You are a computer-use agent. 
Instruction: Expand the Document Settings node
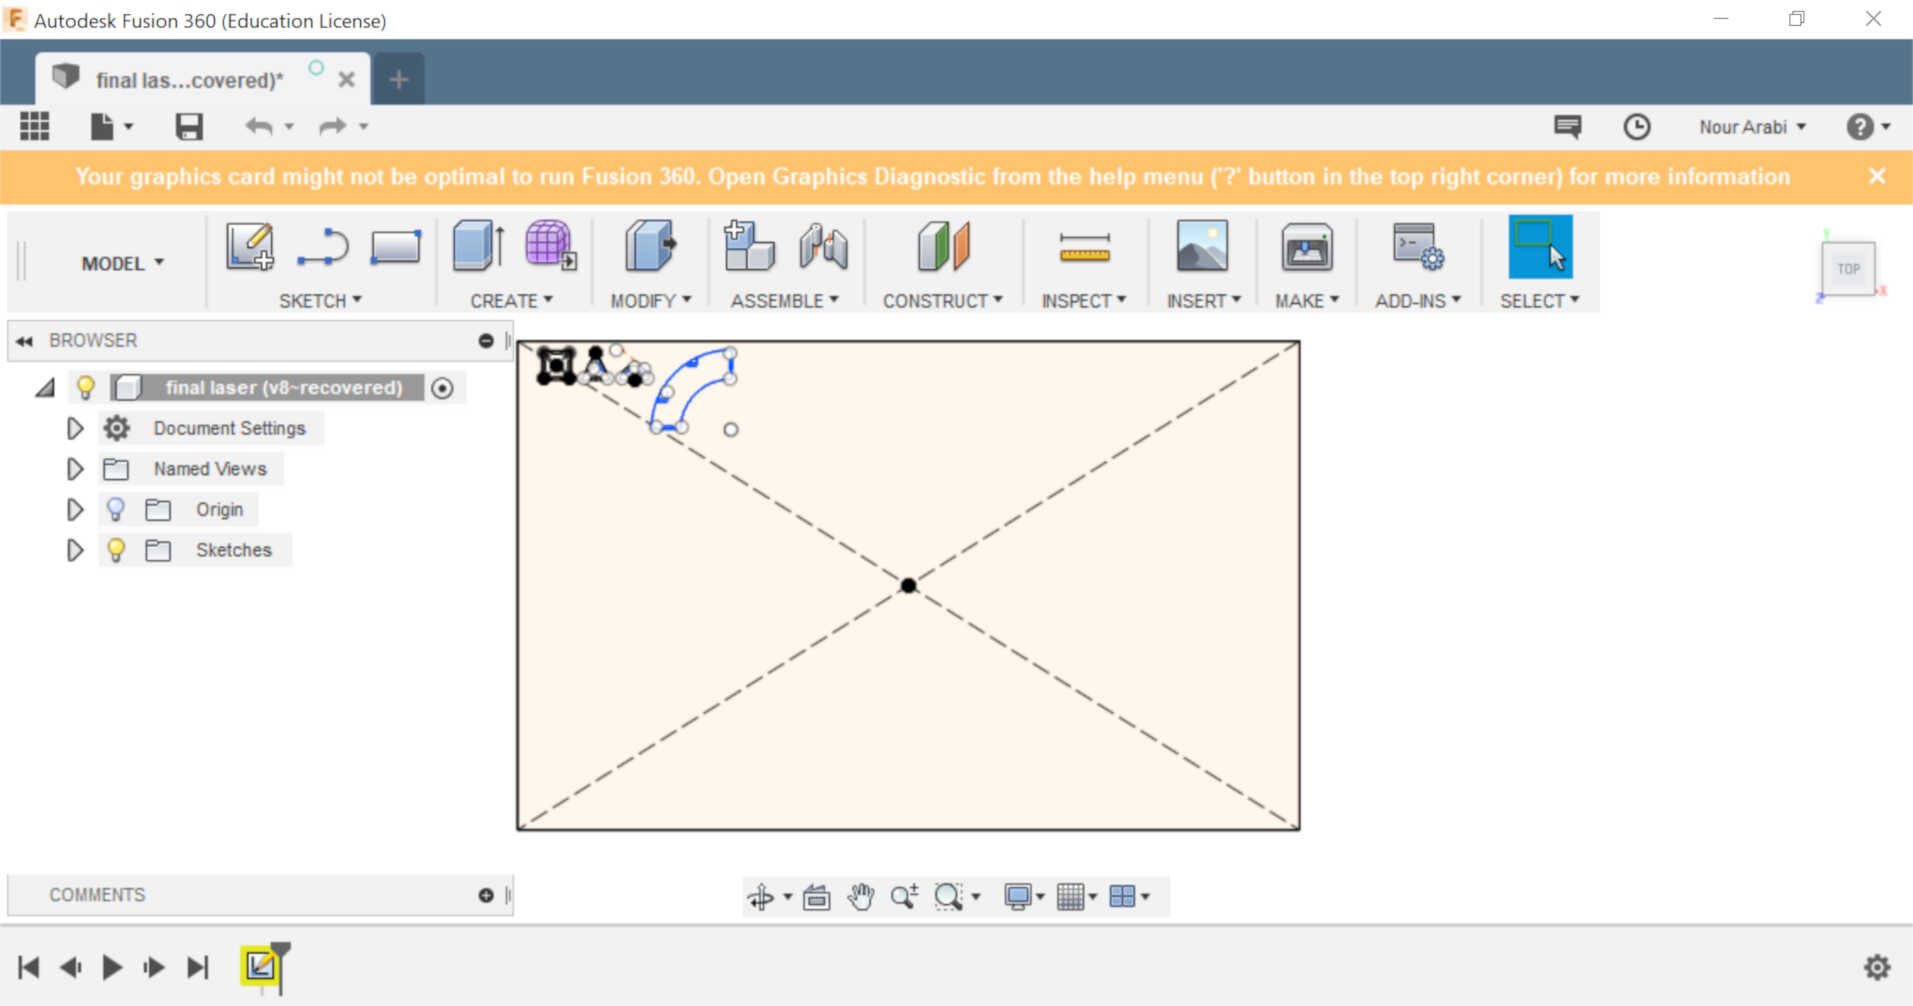click(x=75, y=428)
